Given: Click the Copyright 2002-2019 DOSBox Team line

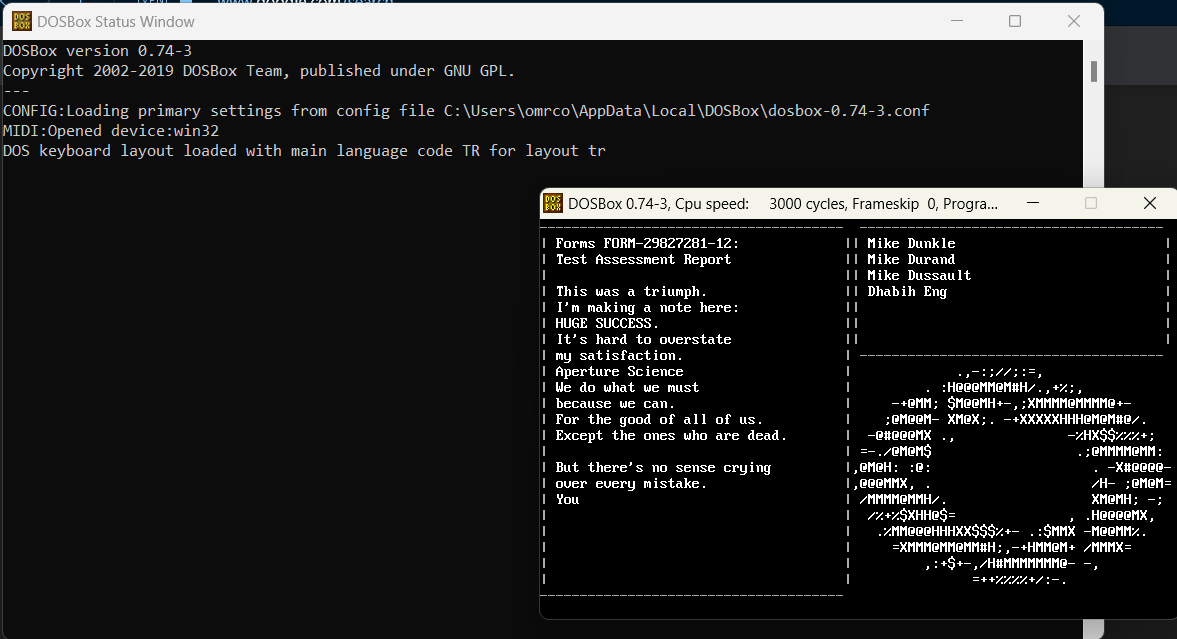Looking at the screenshot, I should (259, 71).
